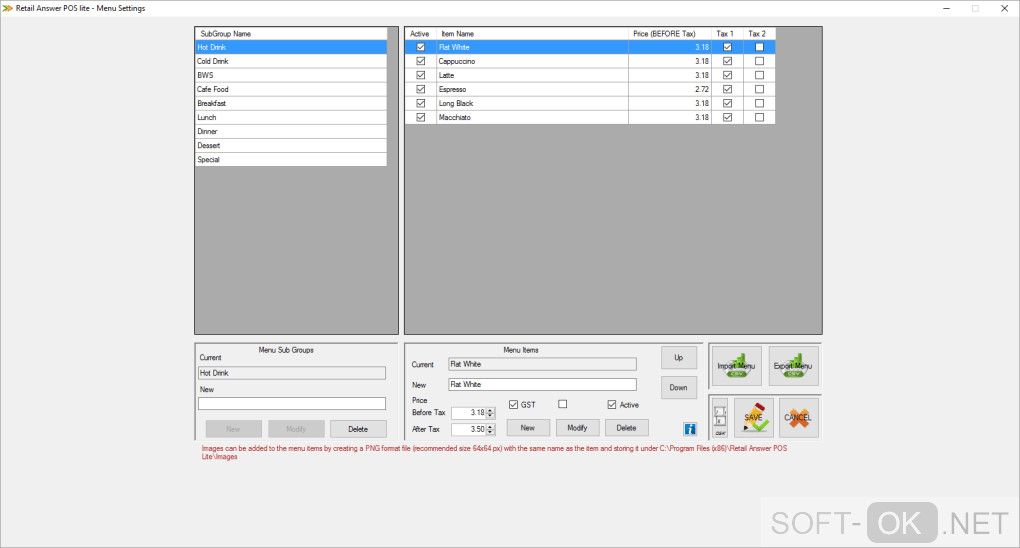1020x548 pixels.
Task: Toggle Tax 1 checkbox for Macchiato row
Action: 727,117
